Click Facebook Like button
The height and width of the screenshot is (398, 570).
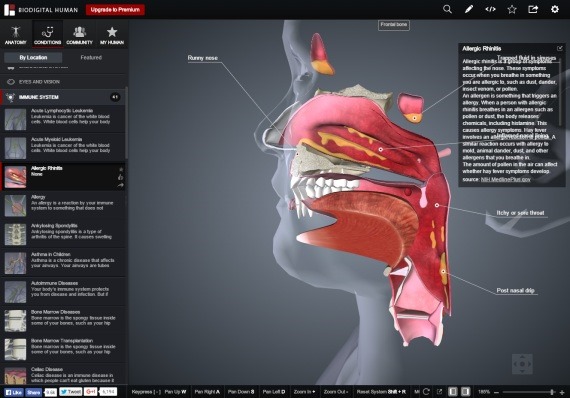[x=14, y=392]
